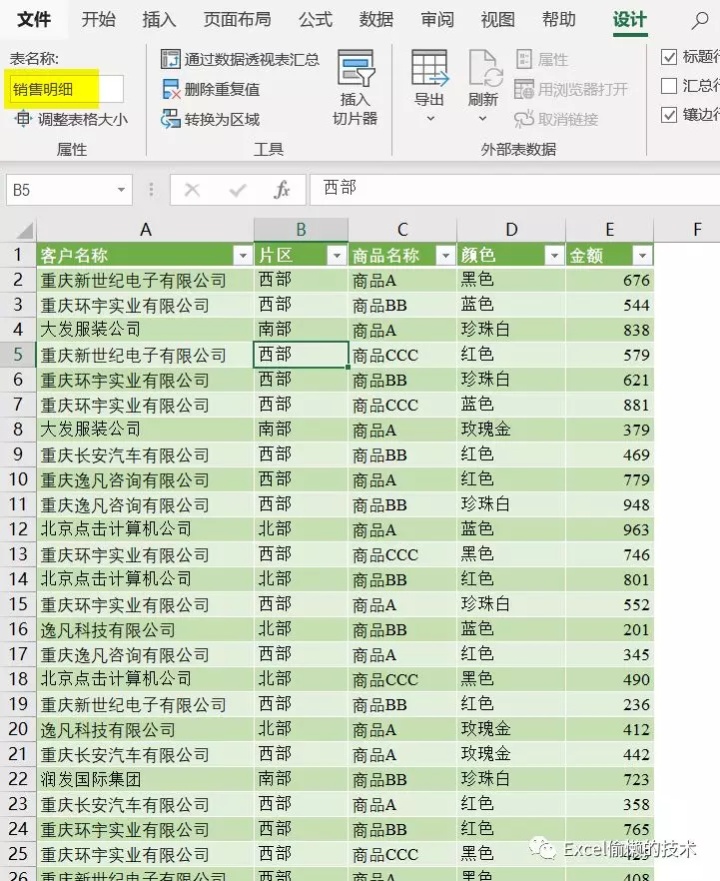Enable the Total Row (汇总行) checkbox
The image size is (720, 881).
669,86
